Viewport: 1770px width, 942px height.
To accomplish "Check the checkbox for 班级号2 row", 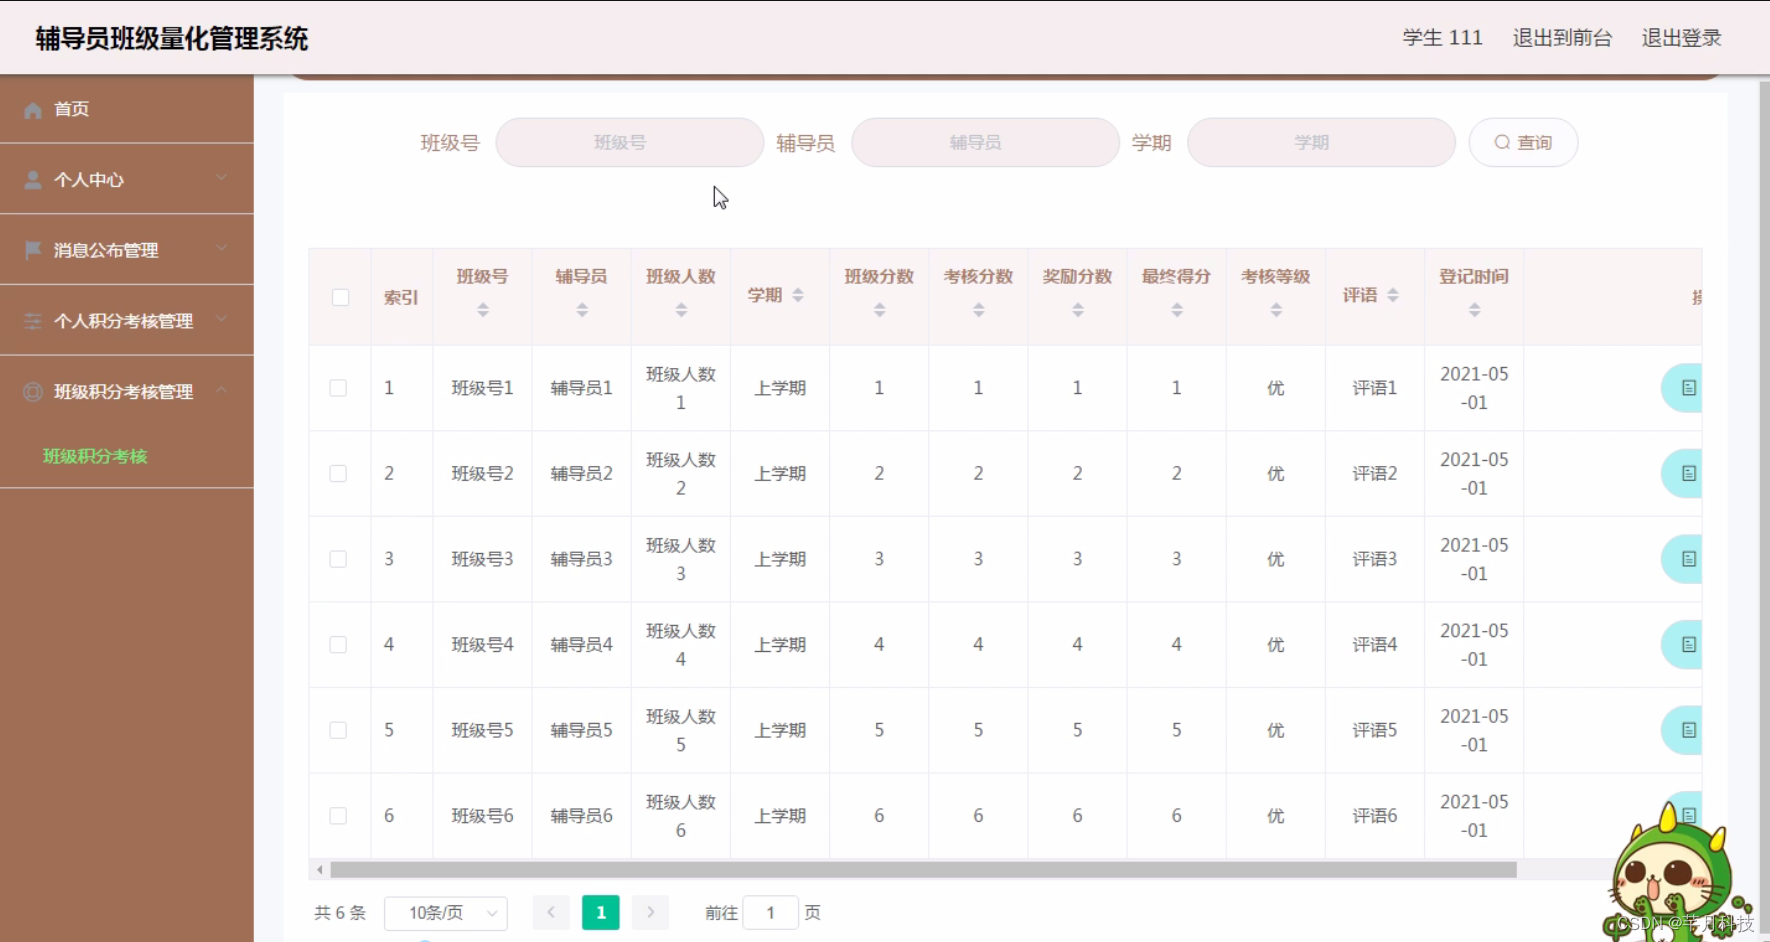I will (x=339, y=473).
